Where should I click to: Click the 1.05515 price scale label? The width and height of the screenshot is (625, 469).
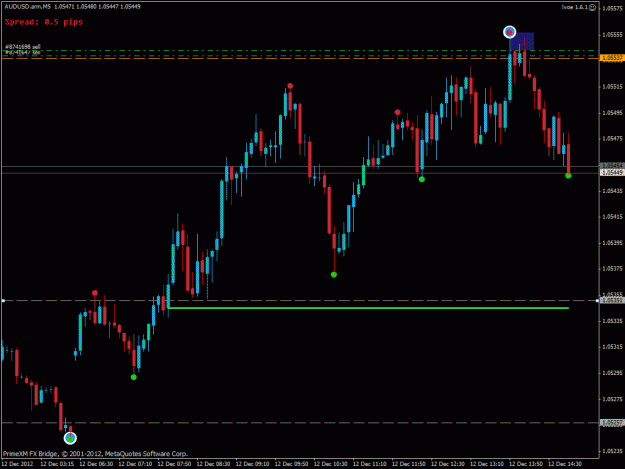coord(612,86)
